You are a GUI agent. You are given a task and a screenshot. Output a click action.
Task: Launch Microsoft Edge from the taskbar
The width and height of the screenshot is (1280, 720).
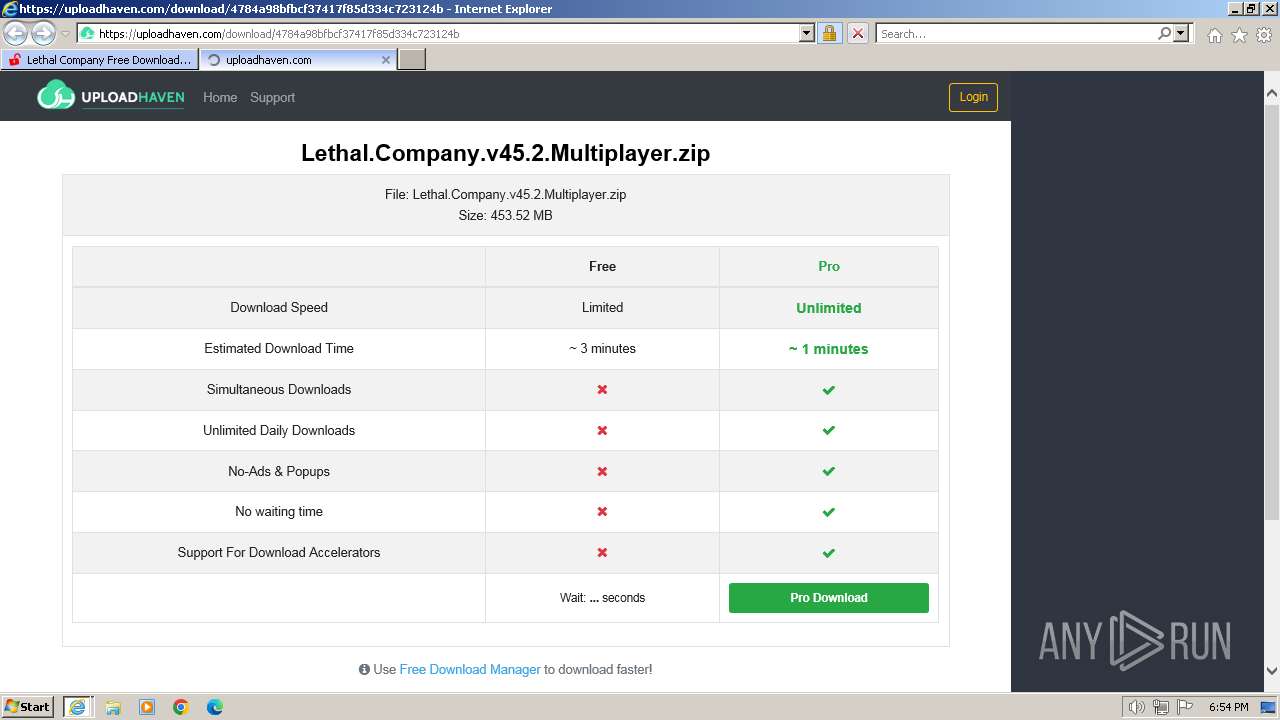215,706
